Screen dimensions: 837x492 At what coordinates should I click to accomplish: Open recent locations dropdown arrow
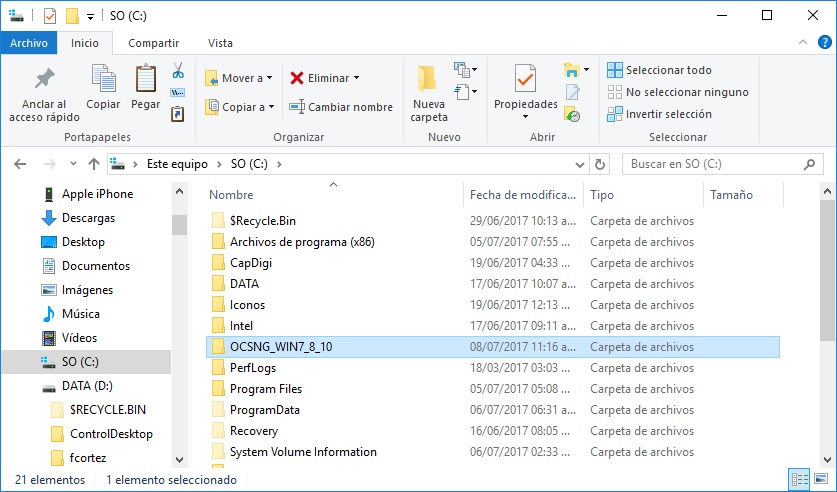pyautogui.click(x=73, y=164)
